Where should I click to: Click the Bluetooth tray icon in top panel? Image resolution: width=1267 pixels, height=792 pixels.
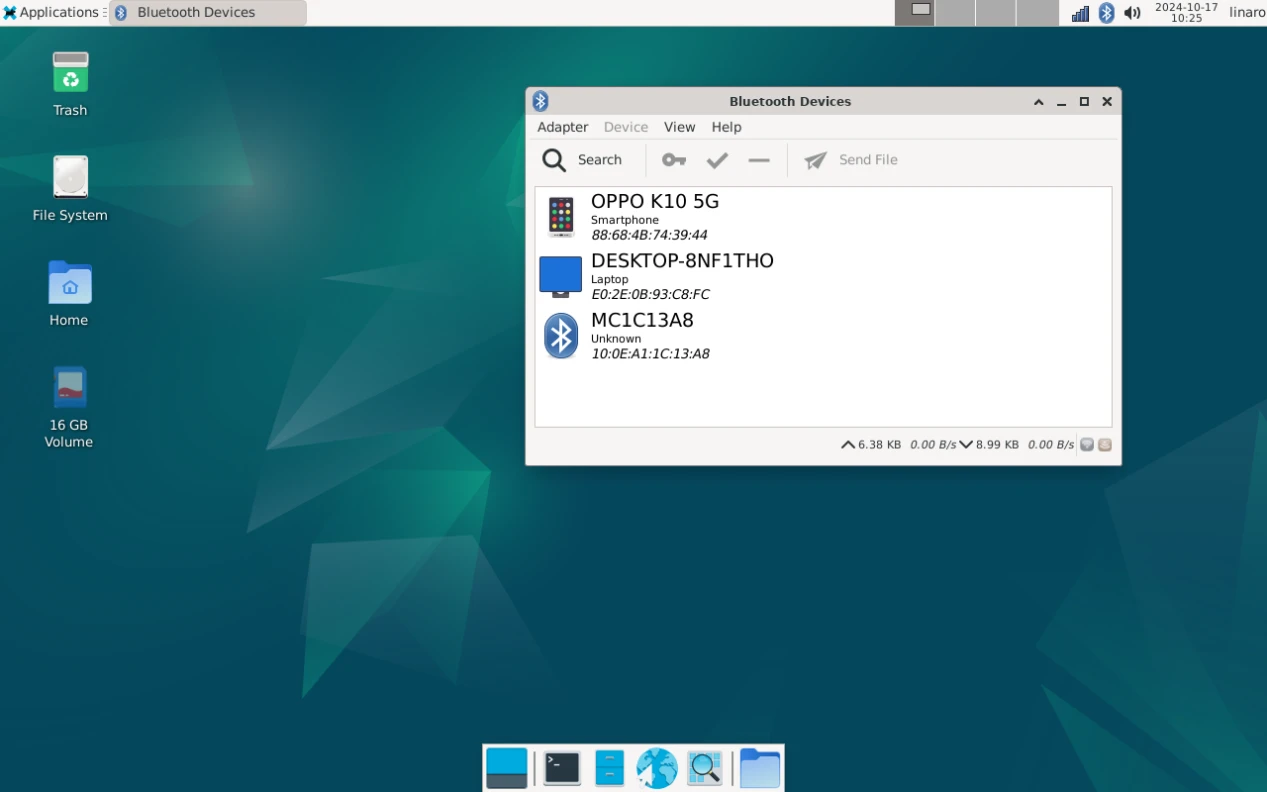[1106, 13]
